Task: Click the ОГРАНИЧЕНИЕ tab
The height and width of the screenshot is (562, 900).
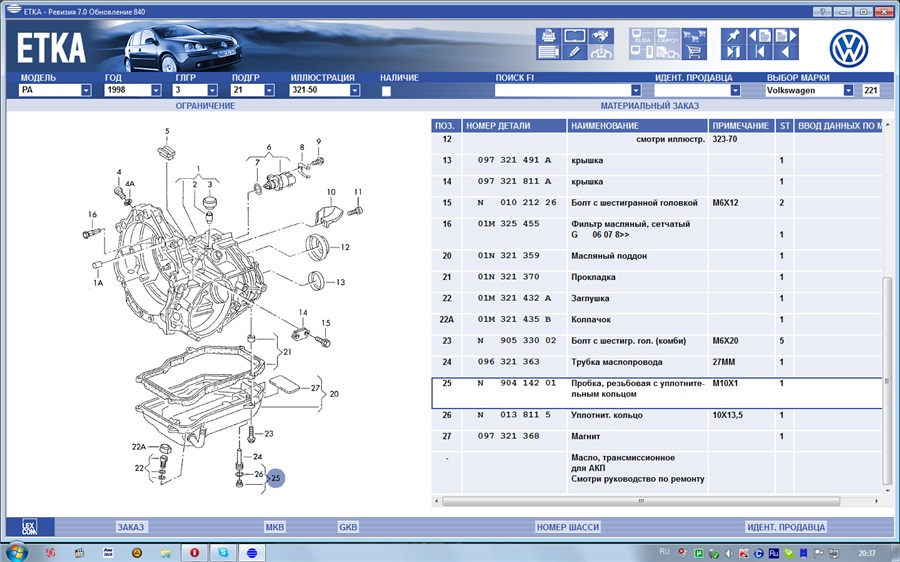Action: pyautogui.click(x=205, y=106)
